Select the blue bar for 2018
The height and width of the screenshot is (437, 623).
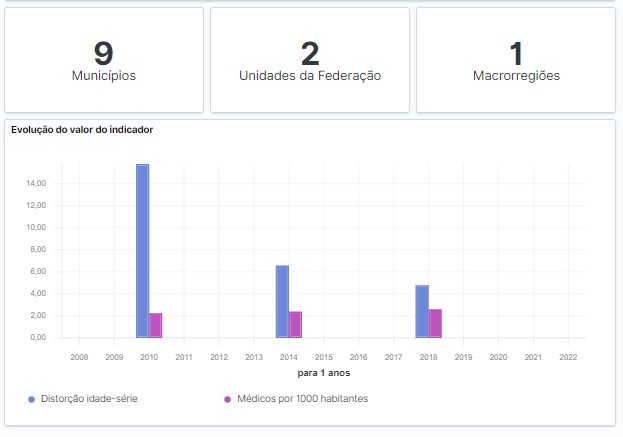point(422,311)
